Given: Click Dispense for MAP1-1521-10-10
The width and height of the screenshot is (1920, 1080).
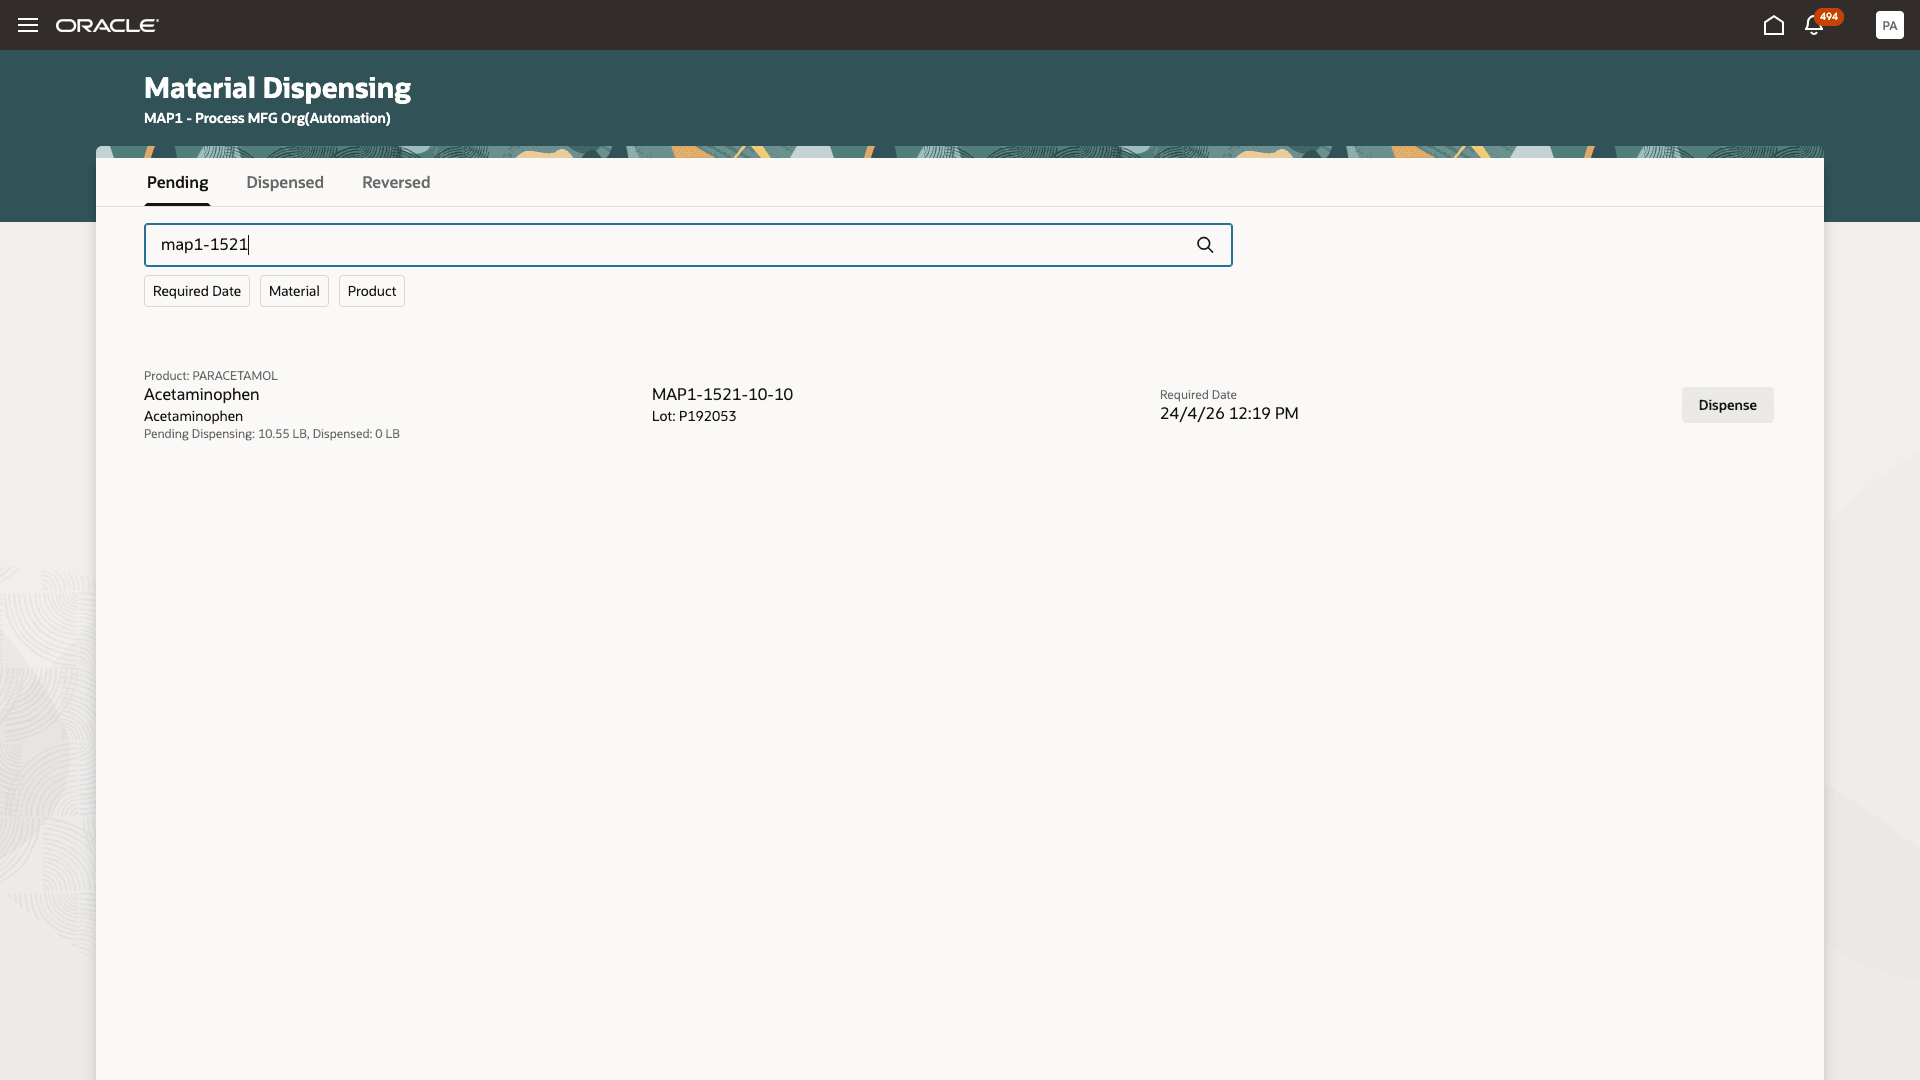Looking at the screenshot, I should [x=1727, y=405].
